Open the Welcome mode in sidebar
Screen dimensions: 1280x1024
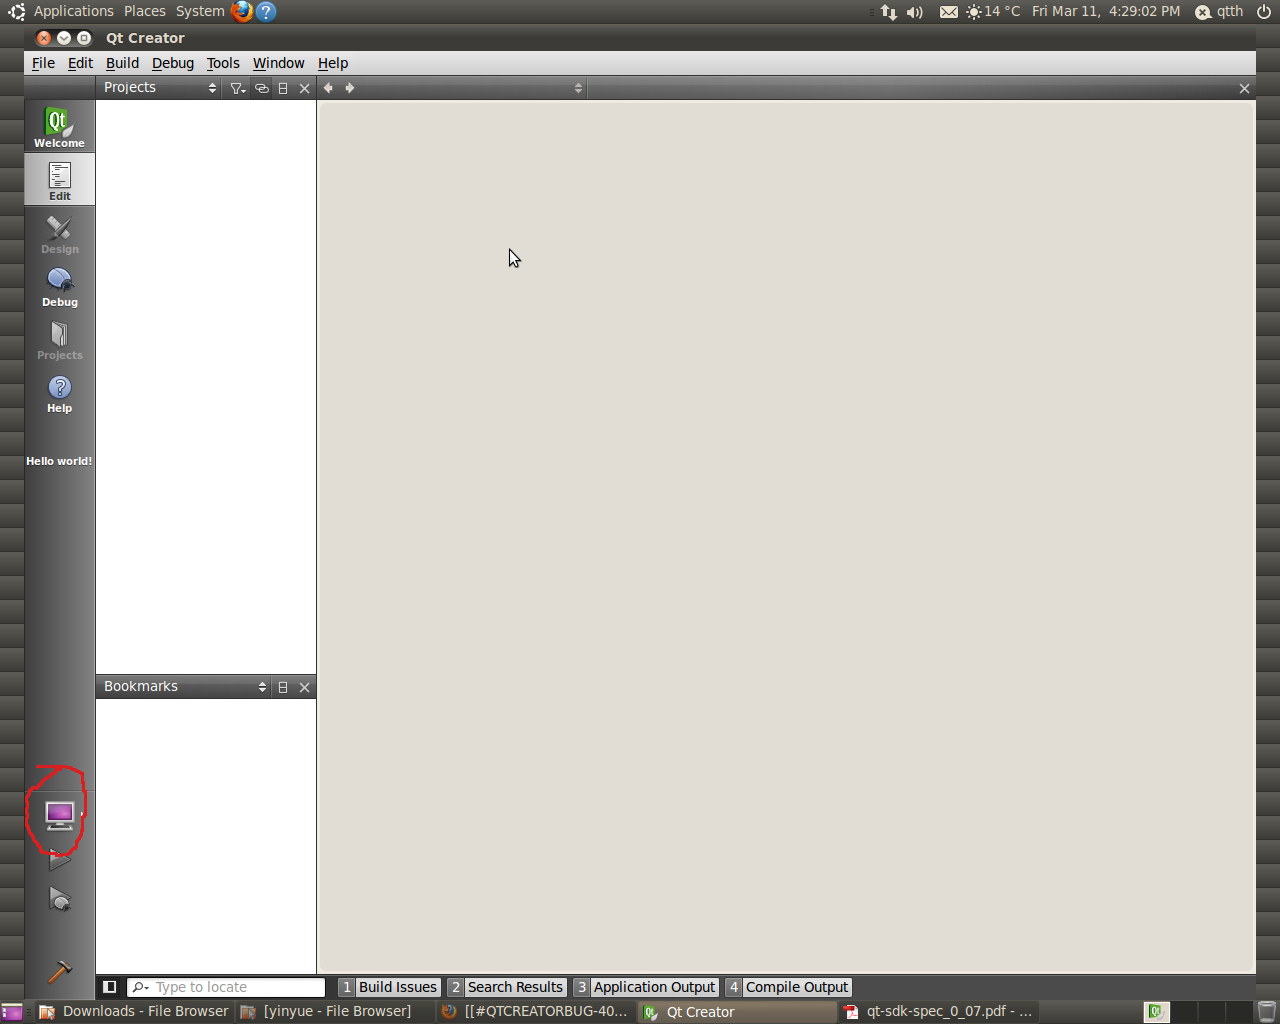[59, 127]
